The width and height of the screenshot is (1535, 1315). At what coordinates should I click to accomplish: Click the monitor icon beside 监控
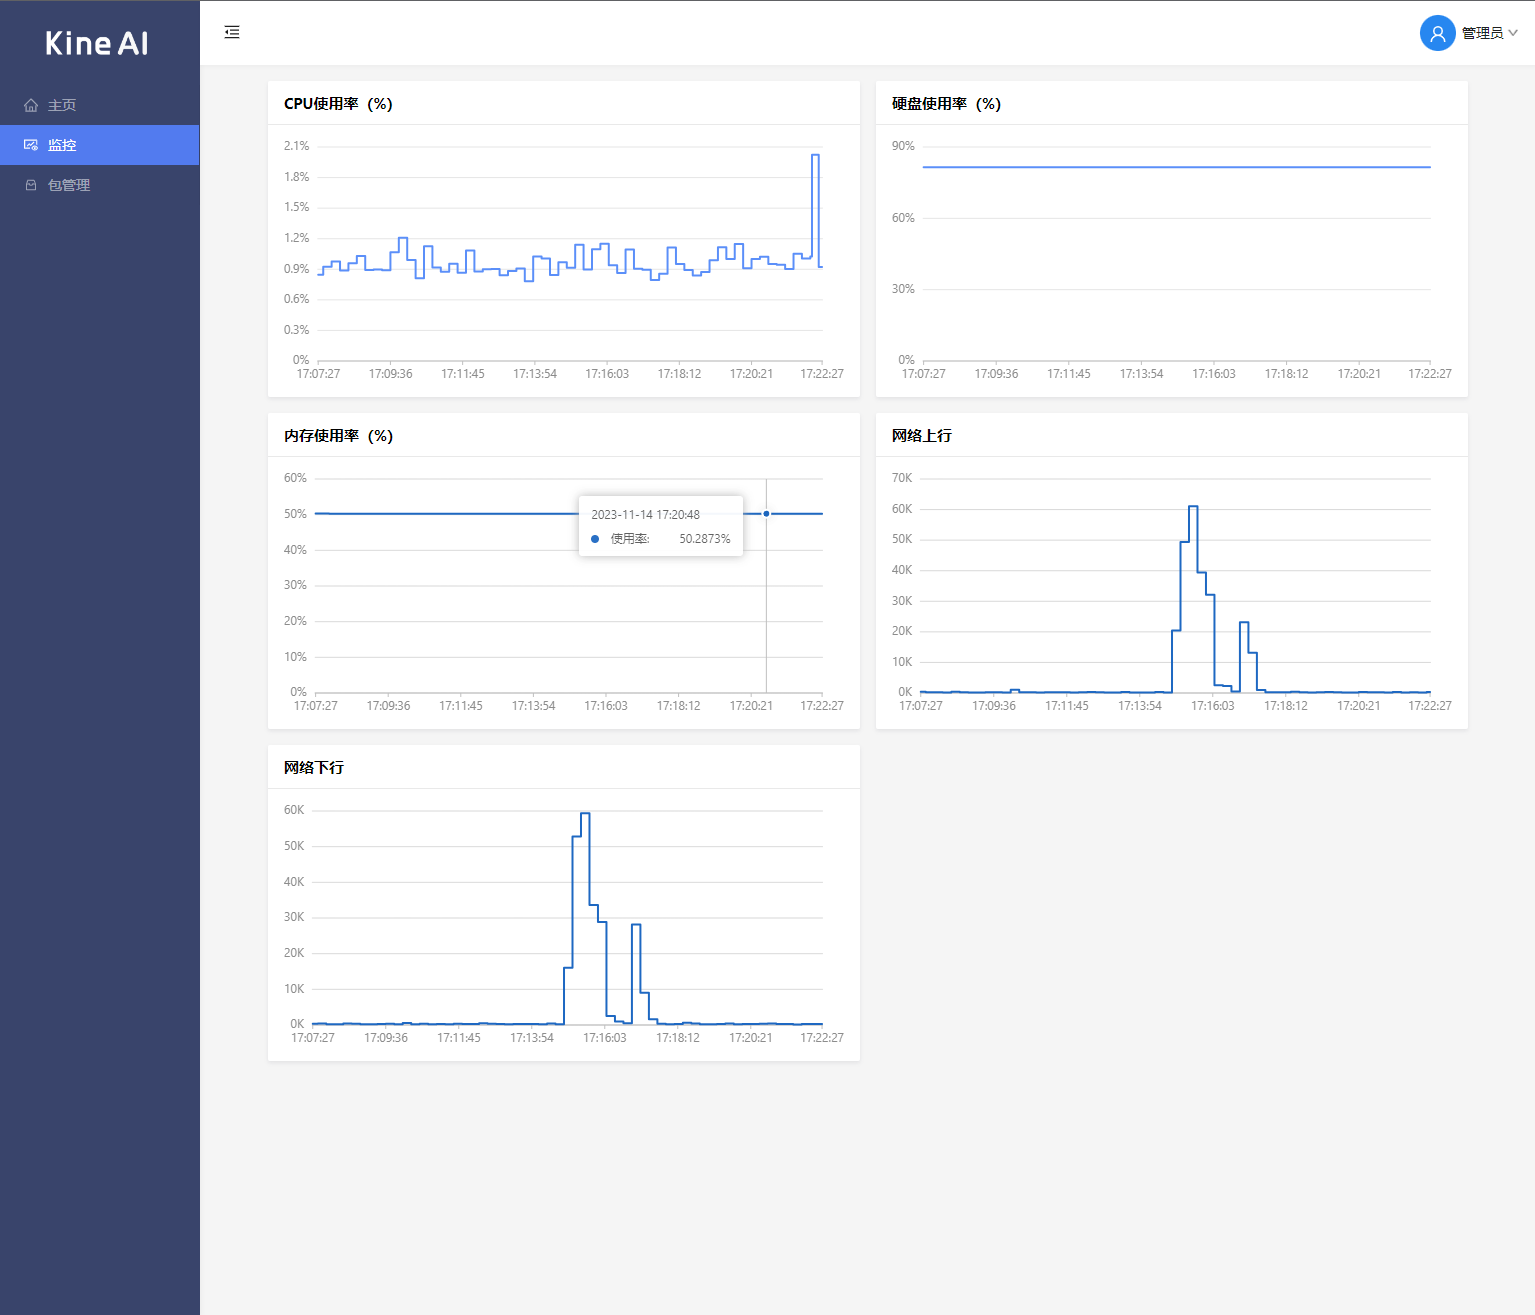click(x=31, y=145)
